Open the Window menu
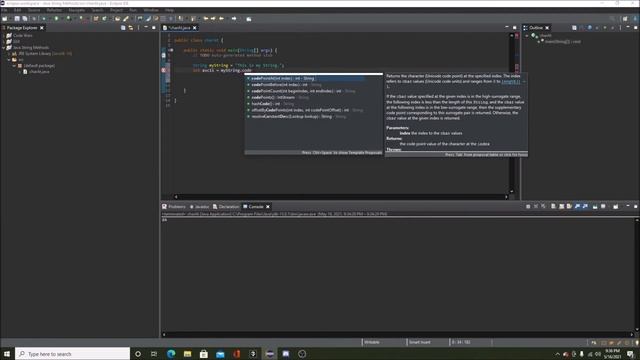This screenshot has width=640, height=360. pos(151,10)
